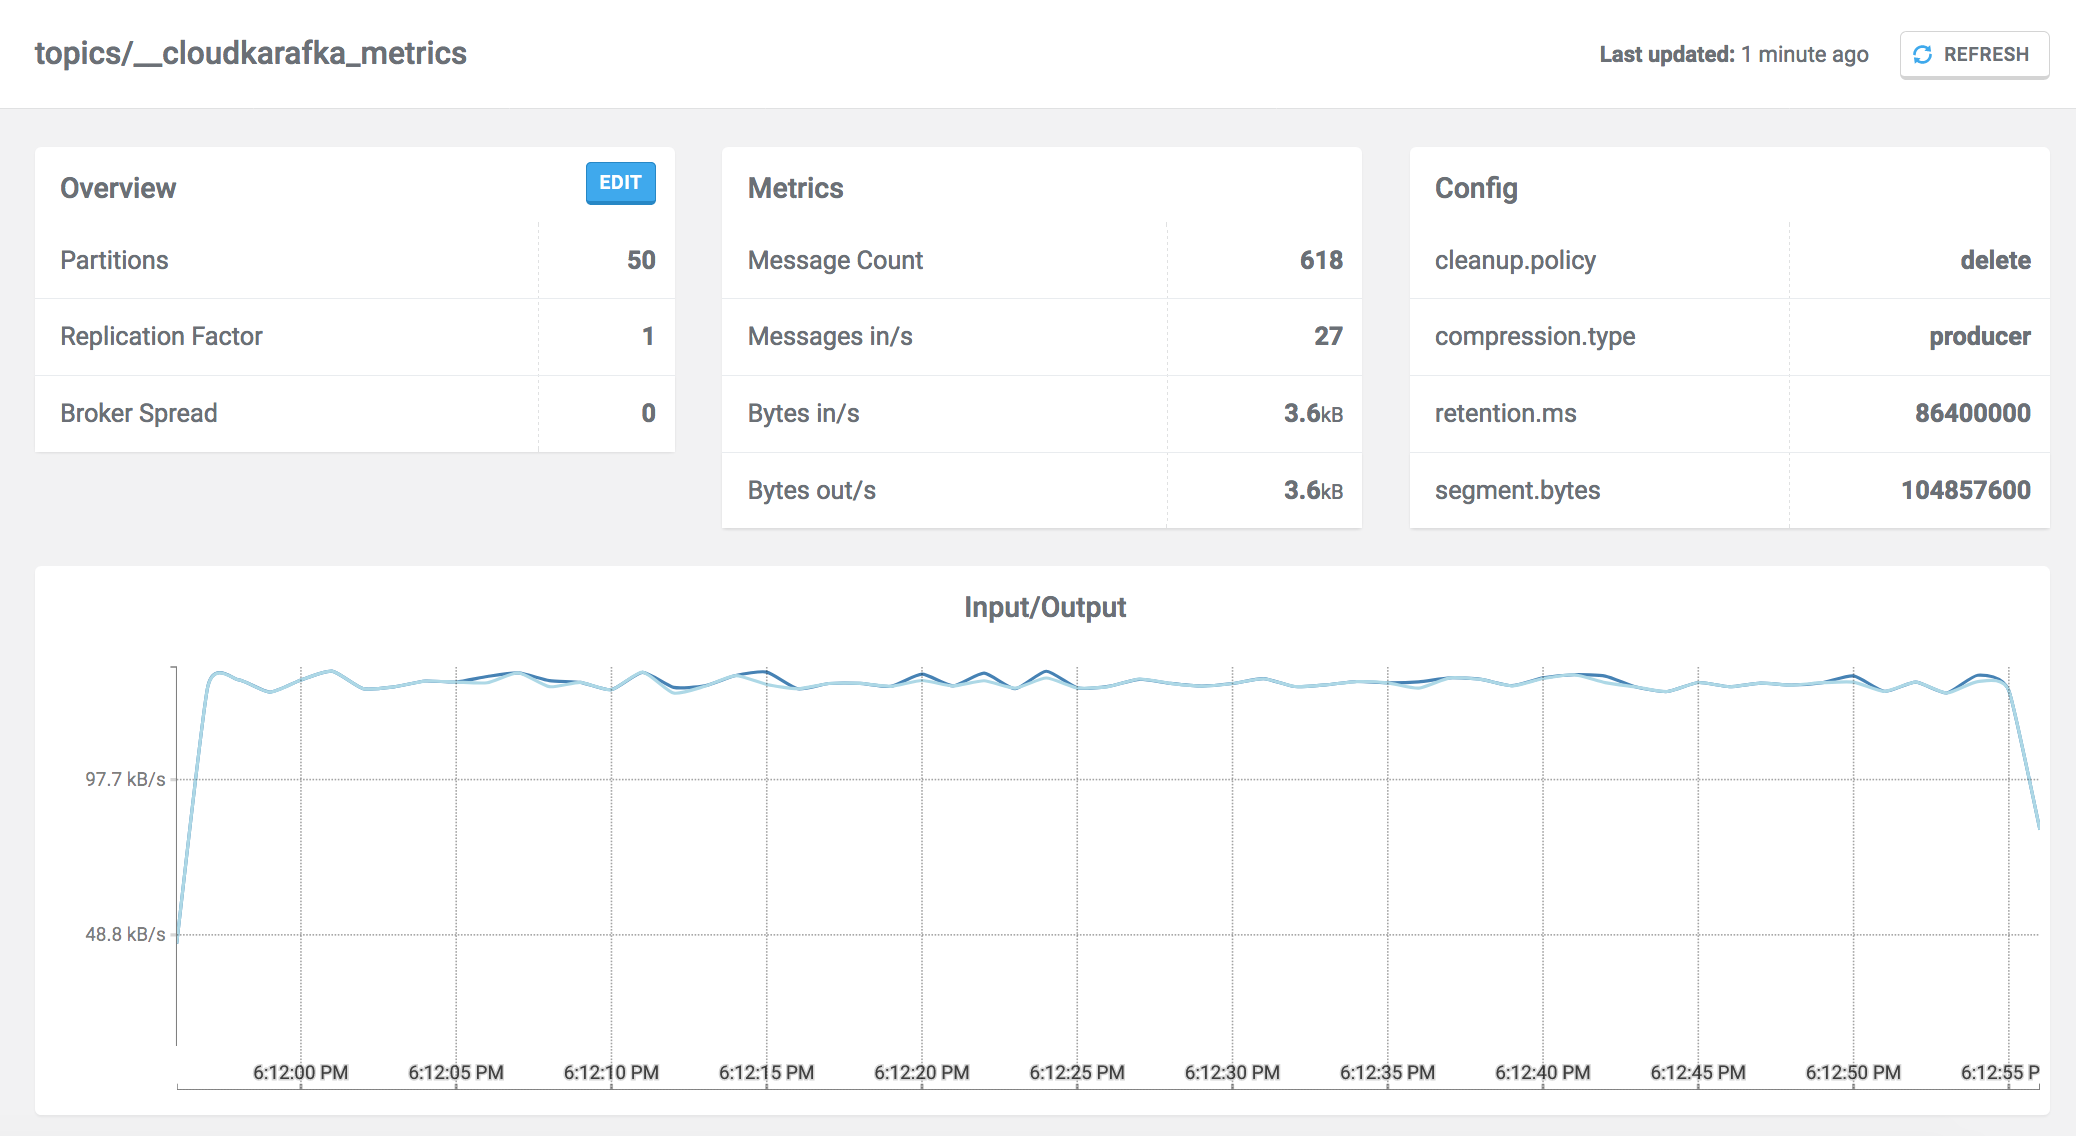Click the Bytes out/s 3.6kB value
Viewport: 2076px width, 1136px height.
pyautogui.click(x=1313, y=490)
